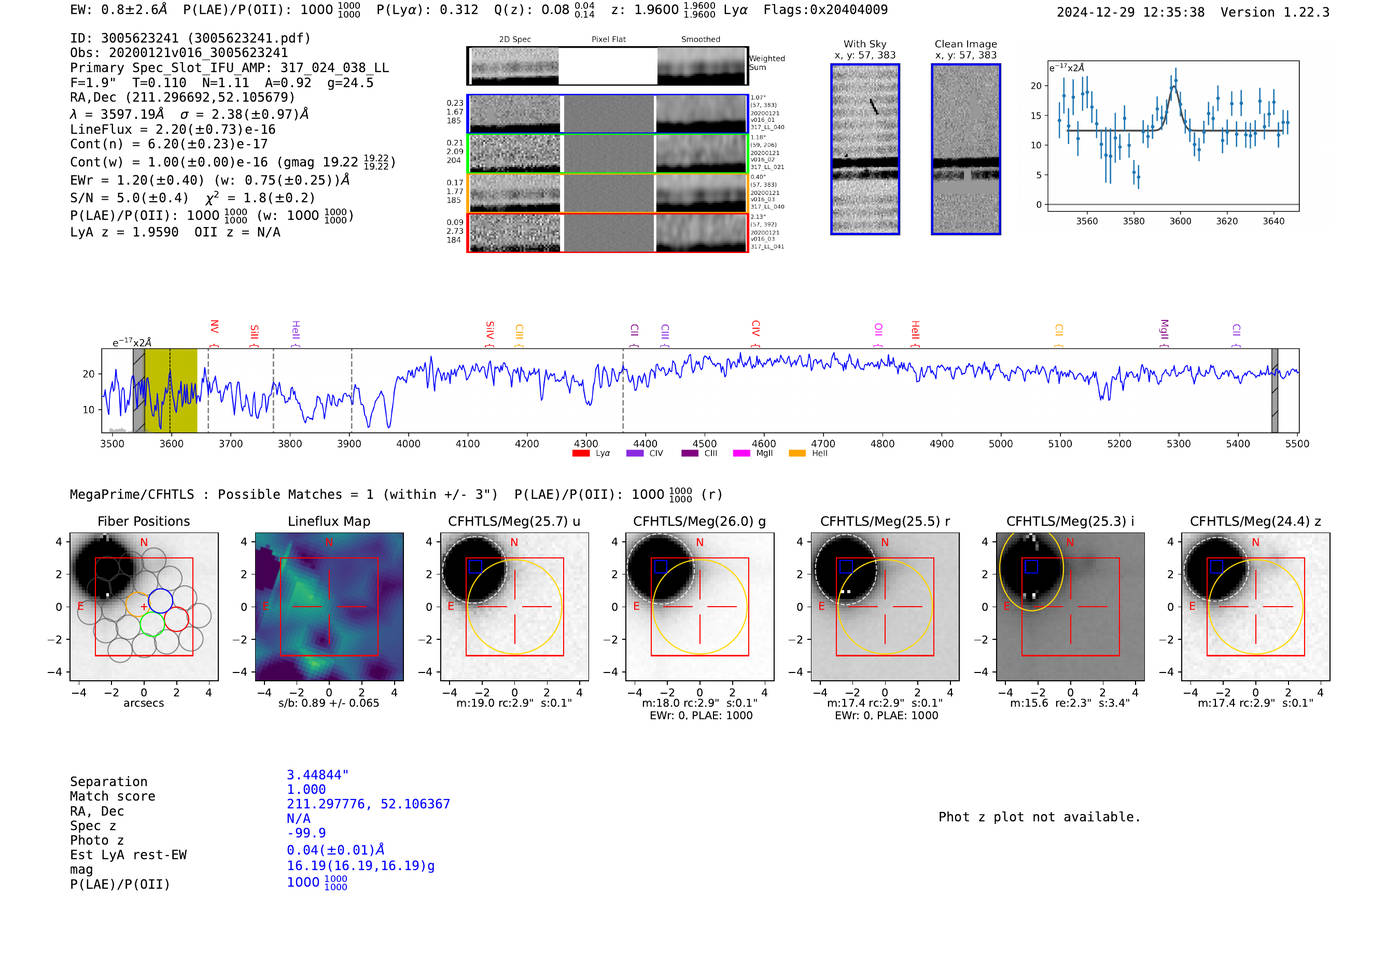Click the purple CIV legend swatch
This screenshot has height=953, width=1400.
pyautogui.click(x=635, y=454)
